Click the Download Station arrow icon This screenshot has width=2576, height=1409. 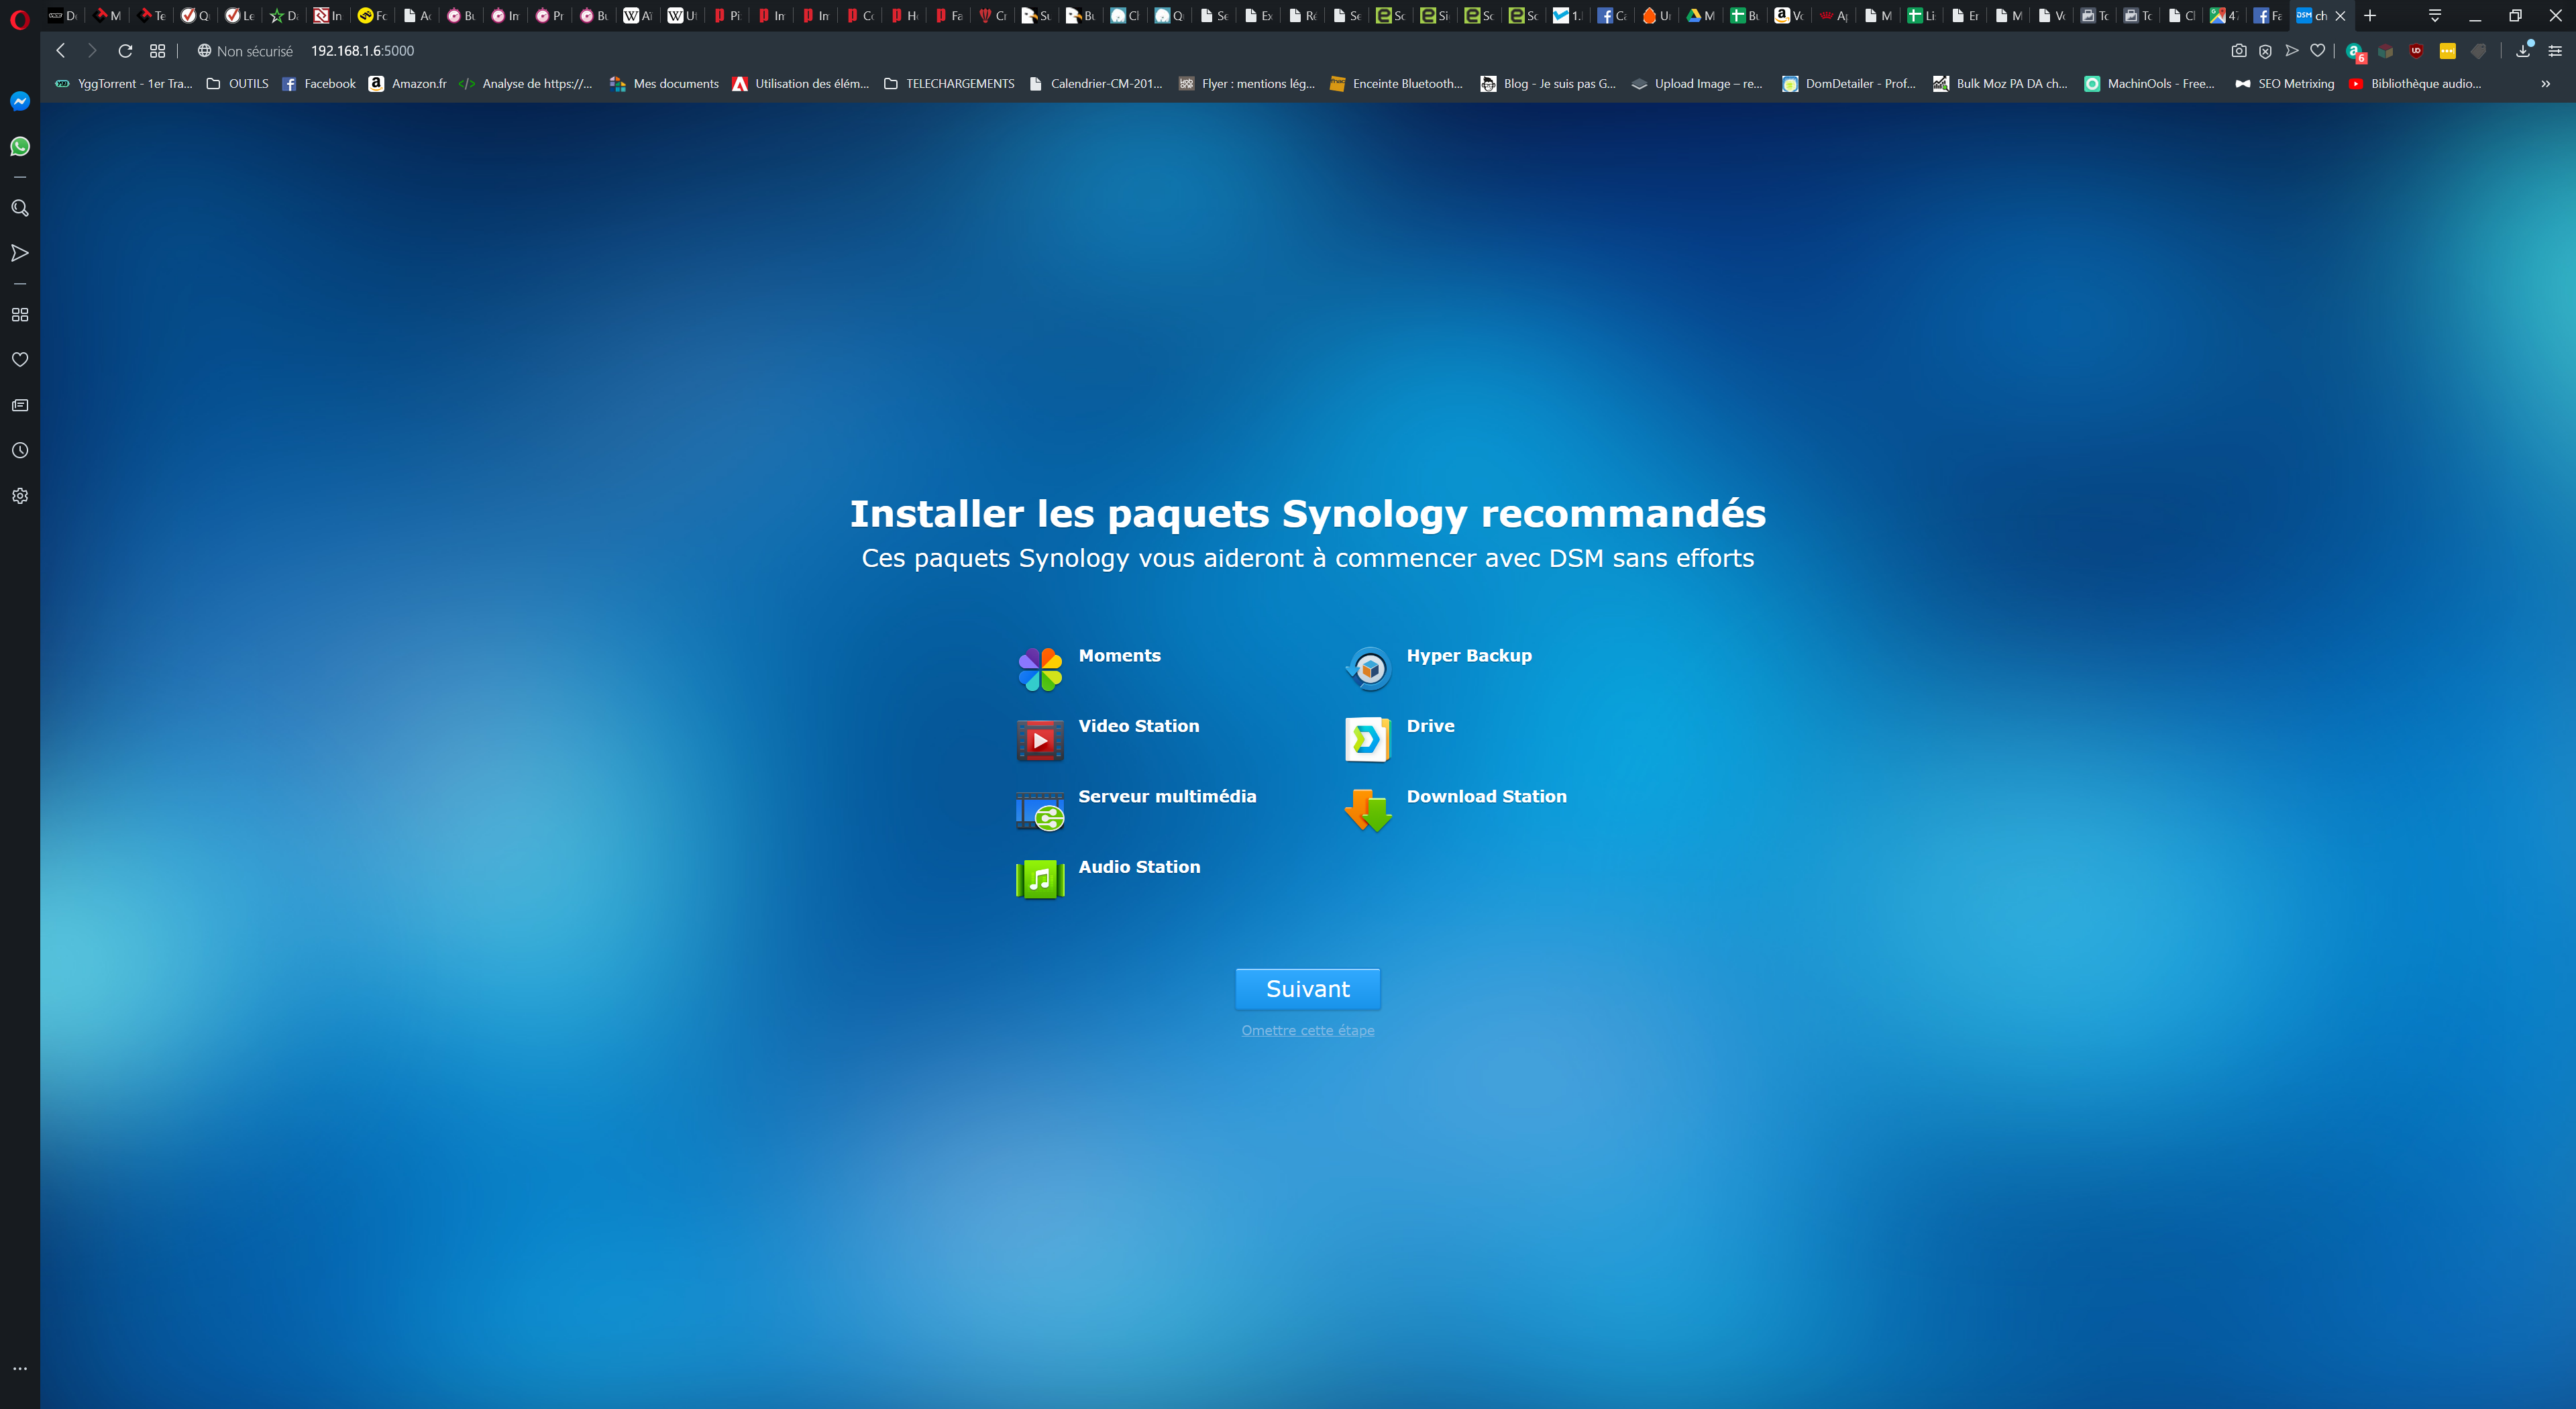coord(1368,810)
